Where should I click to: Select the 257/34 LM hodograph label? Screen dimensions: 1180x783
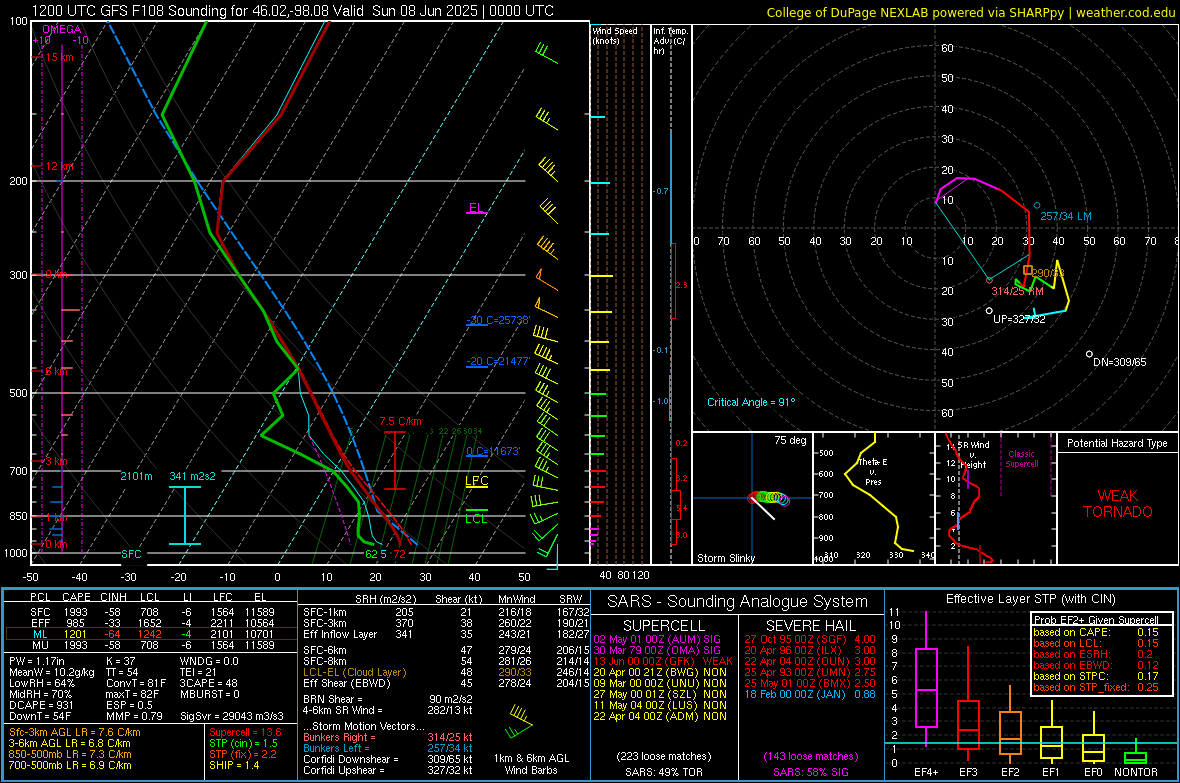coord(1066,216)
